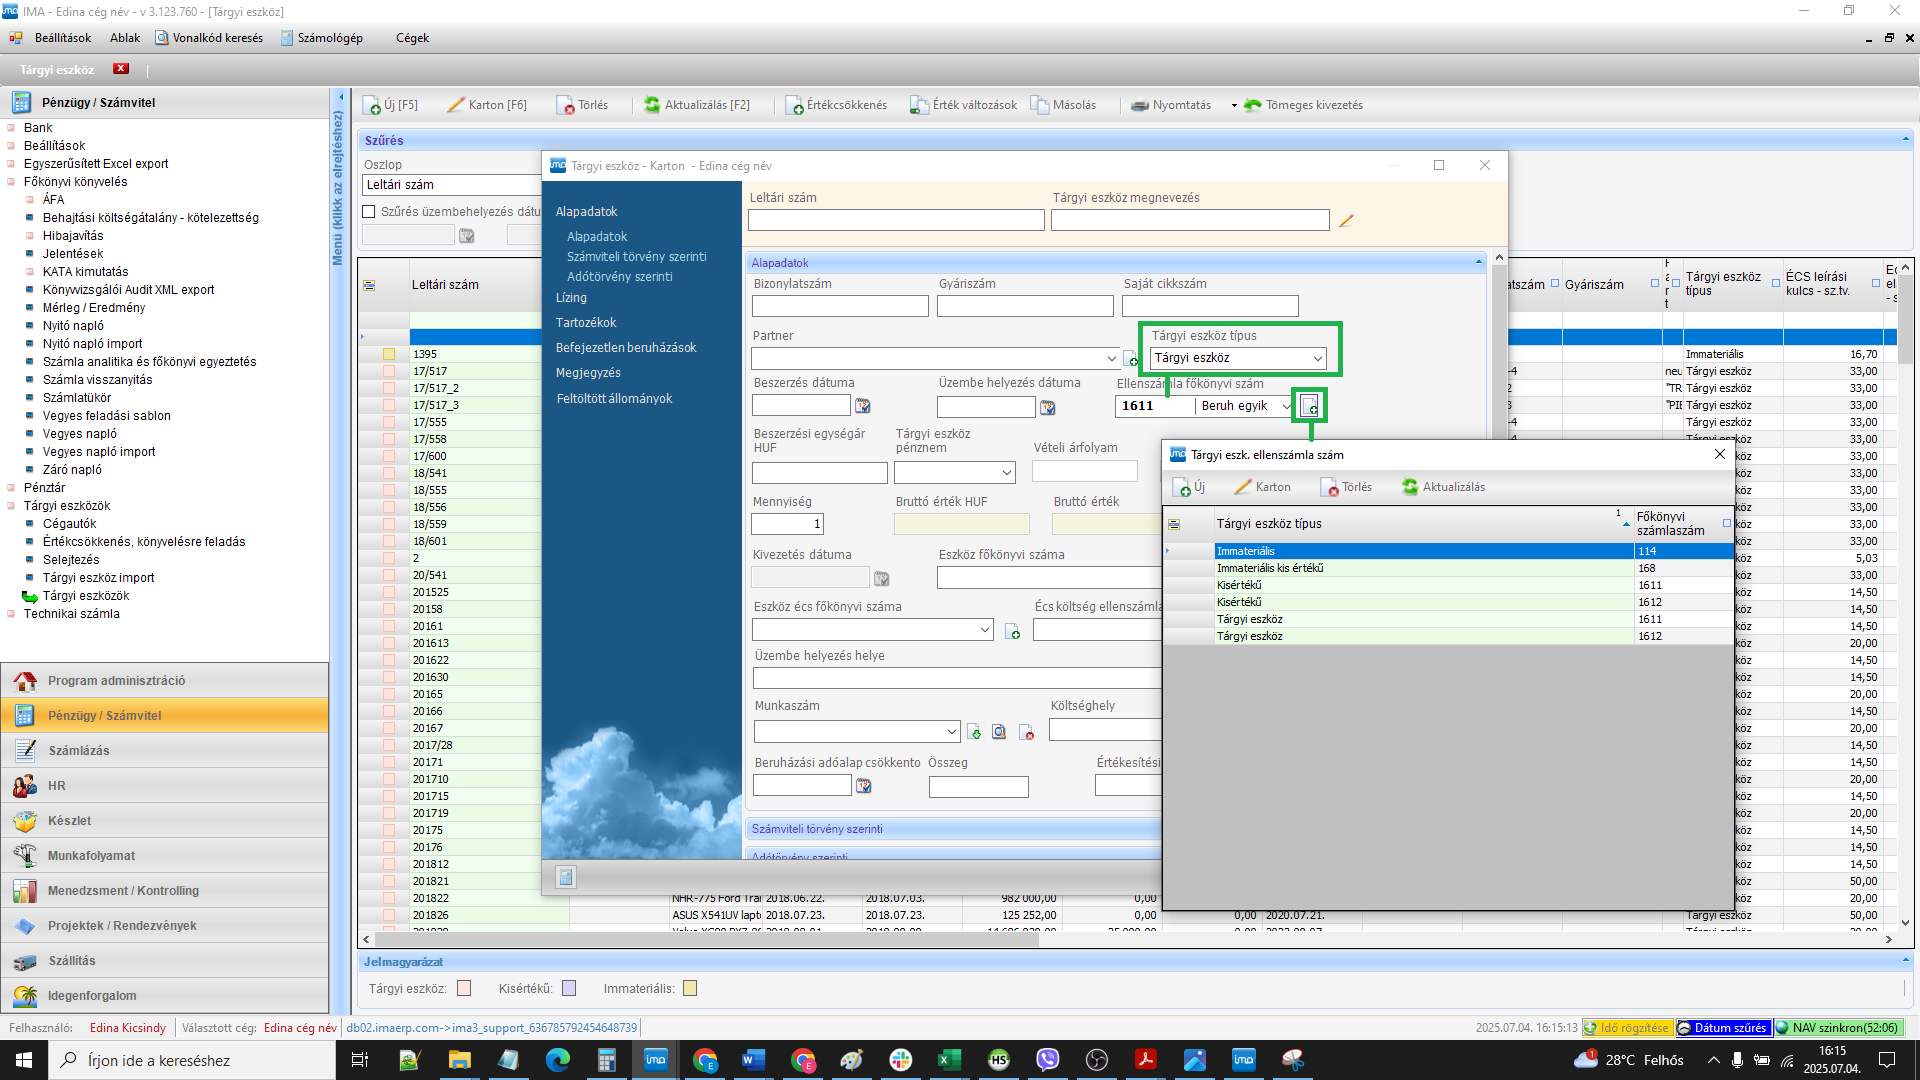Open the Tárgyi eszköz típus dropdown
This screenshot has width=1920, height=1080.
1317,358
